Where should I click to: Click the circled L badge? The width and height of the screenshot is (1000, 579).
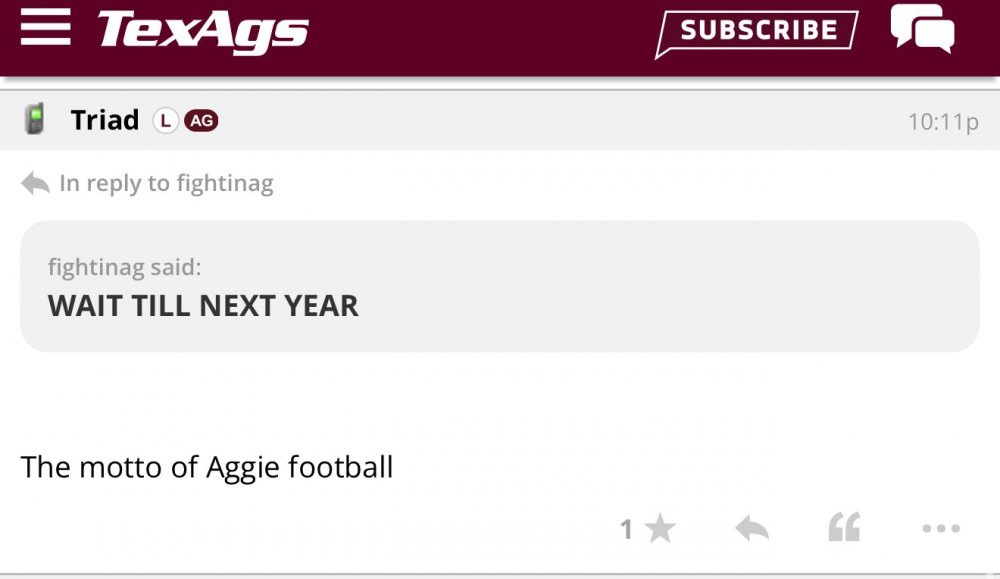tap(165, 121)
